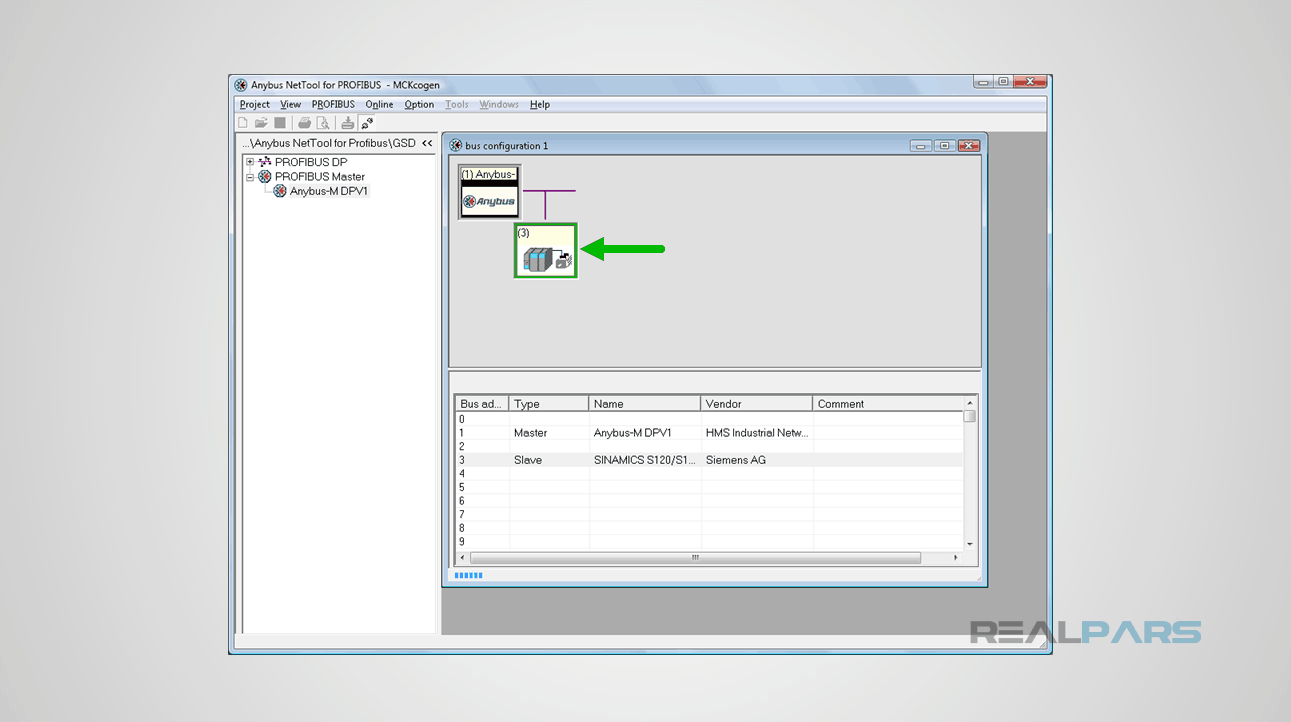Image resolution: width=1291 pixels, height=722 pixels.
Task: Collapse the GSD device library panel
Action: [427, 143]
